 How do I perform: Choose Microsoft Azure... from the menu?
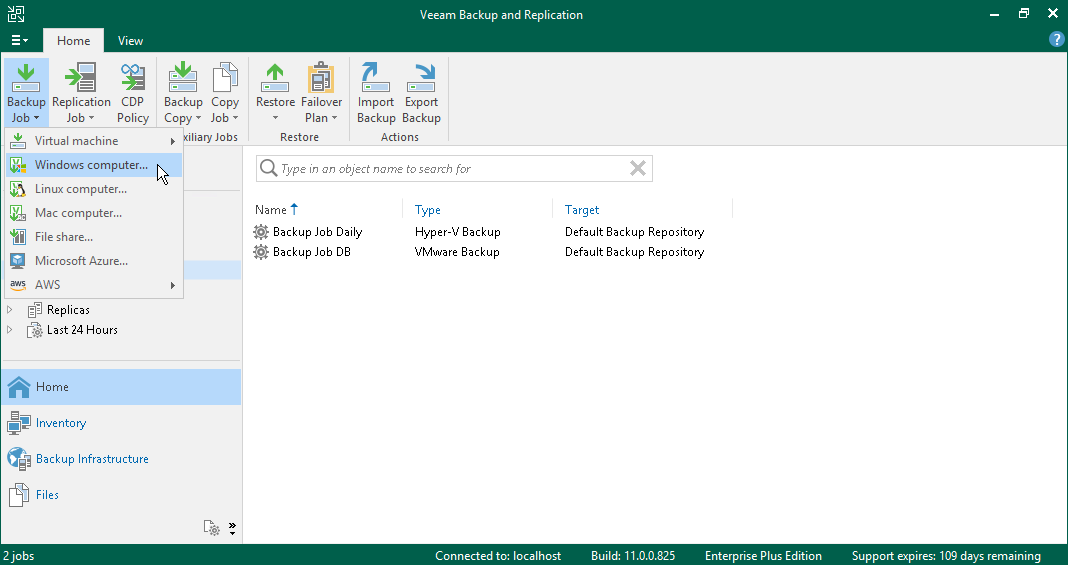pos(93,261)
